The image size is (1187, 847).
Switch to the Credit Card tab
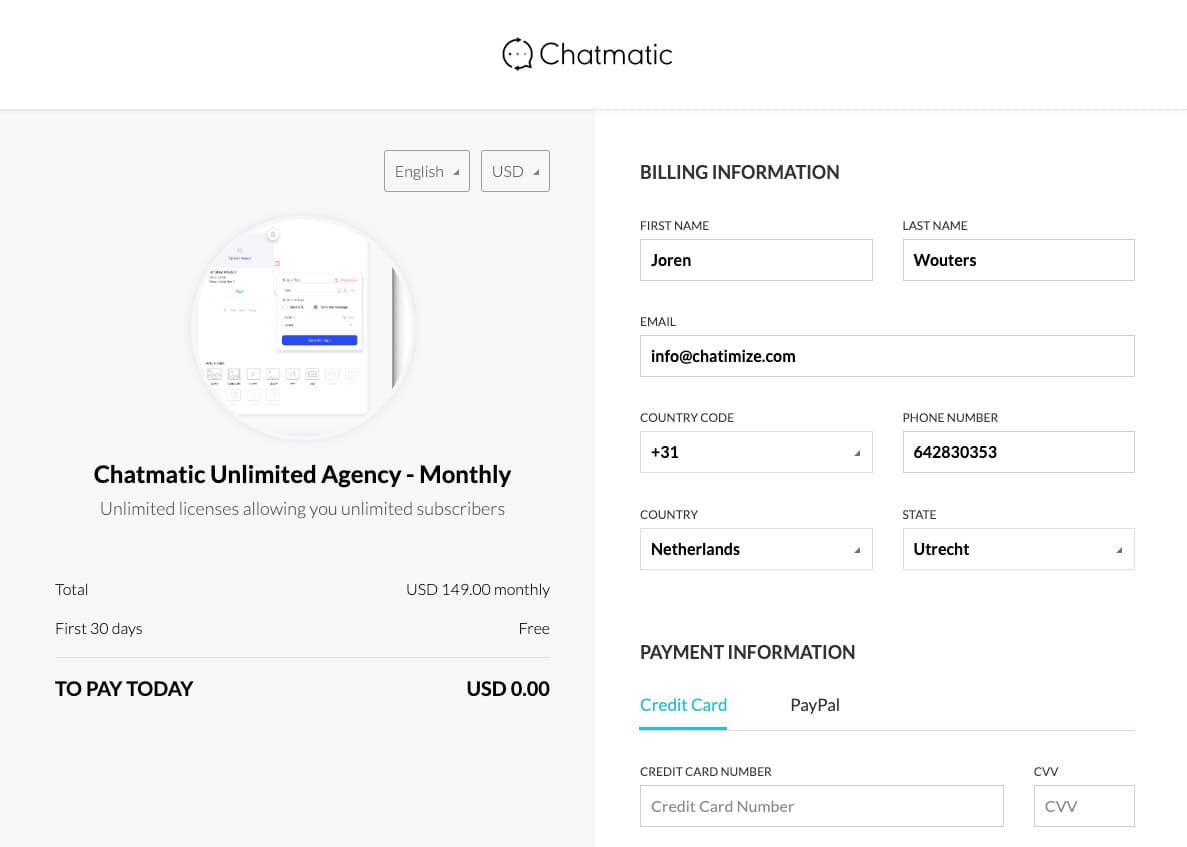pos(683,705)
